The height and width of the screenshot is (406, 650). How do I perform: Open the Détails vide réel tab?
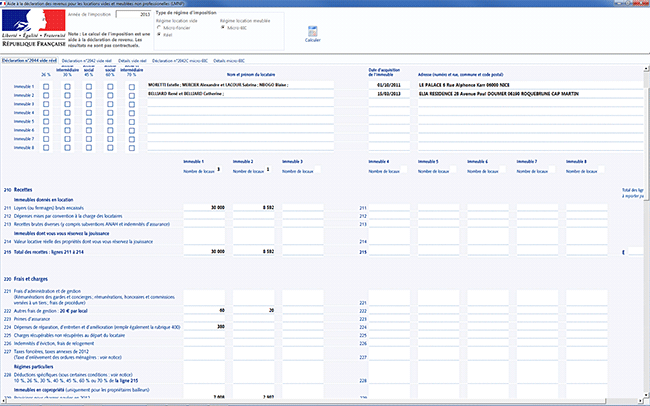[131, 61]
